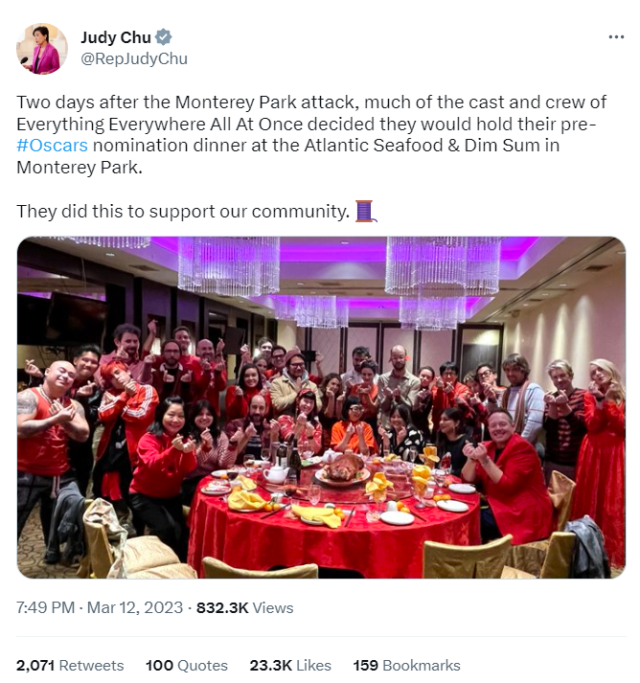Visit the @RepJudyChu handle link

134,58
